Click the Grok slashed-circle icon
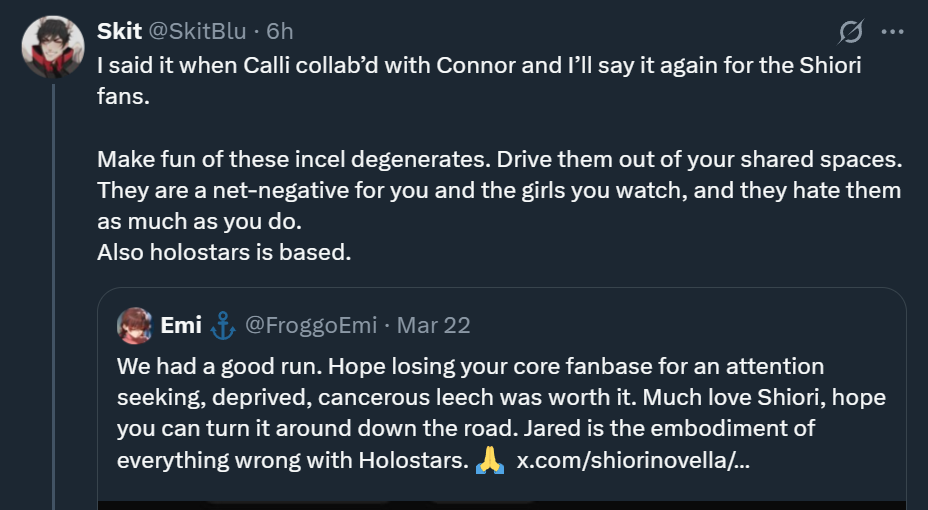The image size is (928, 510). coord(851,33)
